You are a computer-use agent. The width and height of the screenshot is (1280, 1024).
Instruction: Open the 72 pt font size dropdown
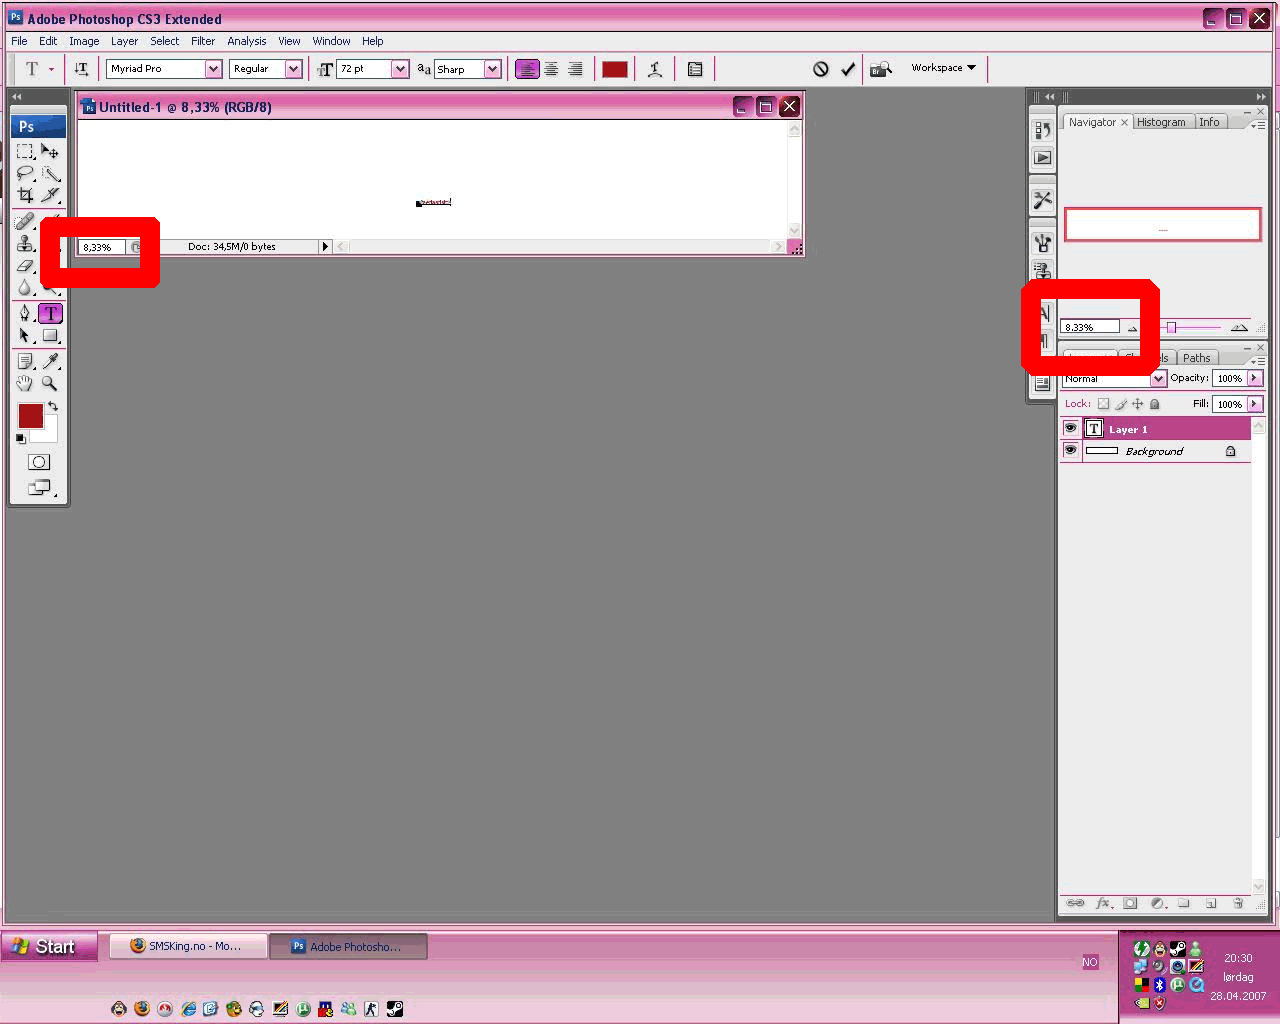[400, 69]
